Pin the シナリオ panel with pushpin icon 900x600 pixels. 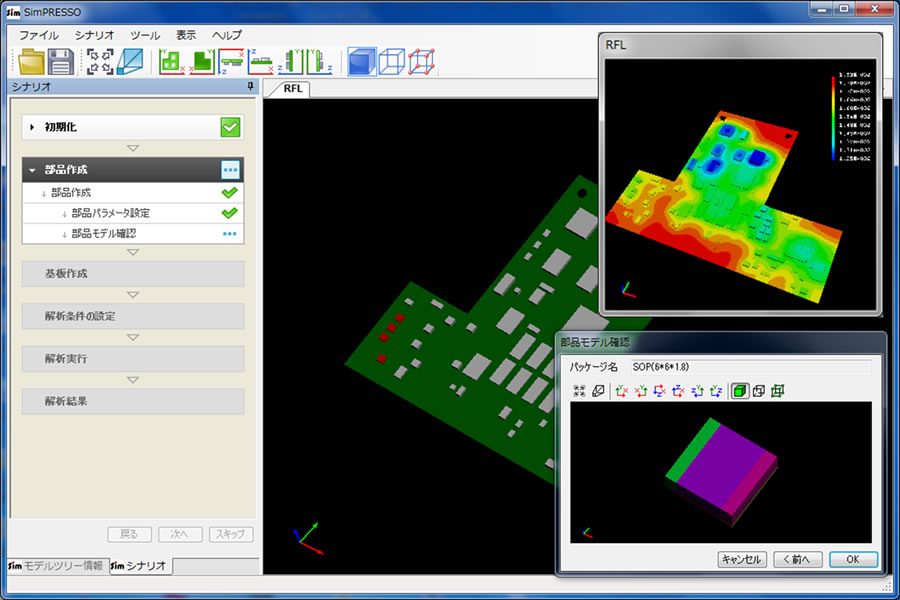tap(250, 87)
